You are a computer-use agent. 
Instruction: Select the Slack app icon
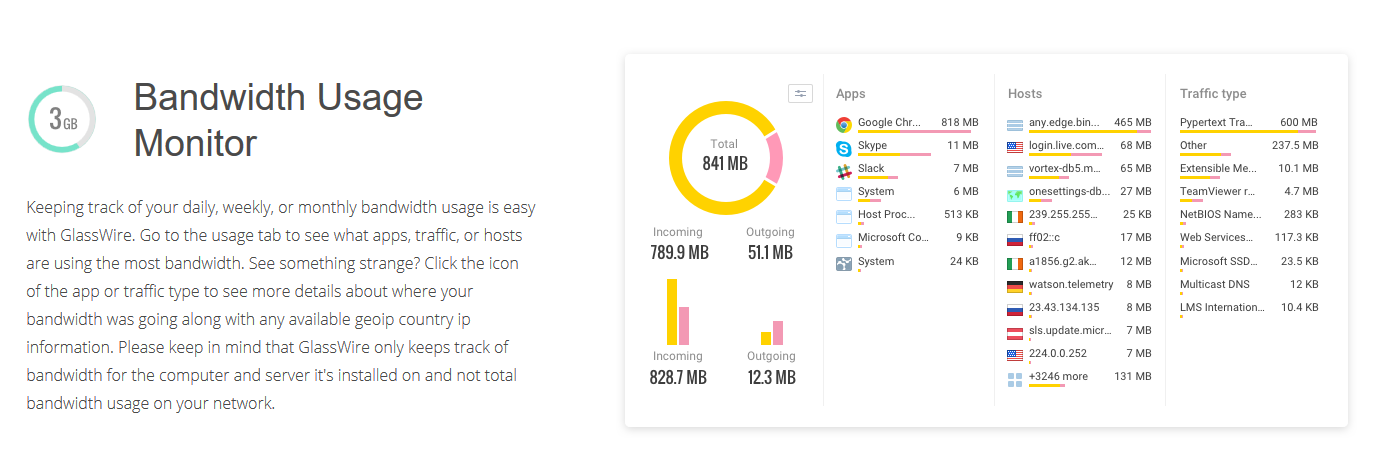[844, 170]
